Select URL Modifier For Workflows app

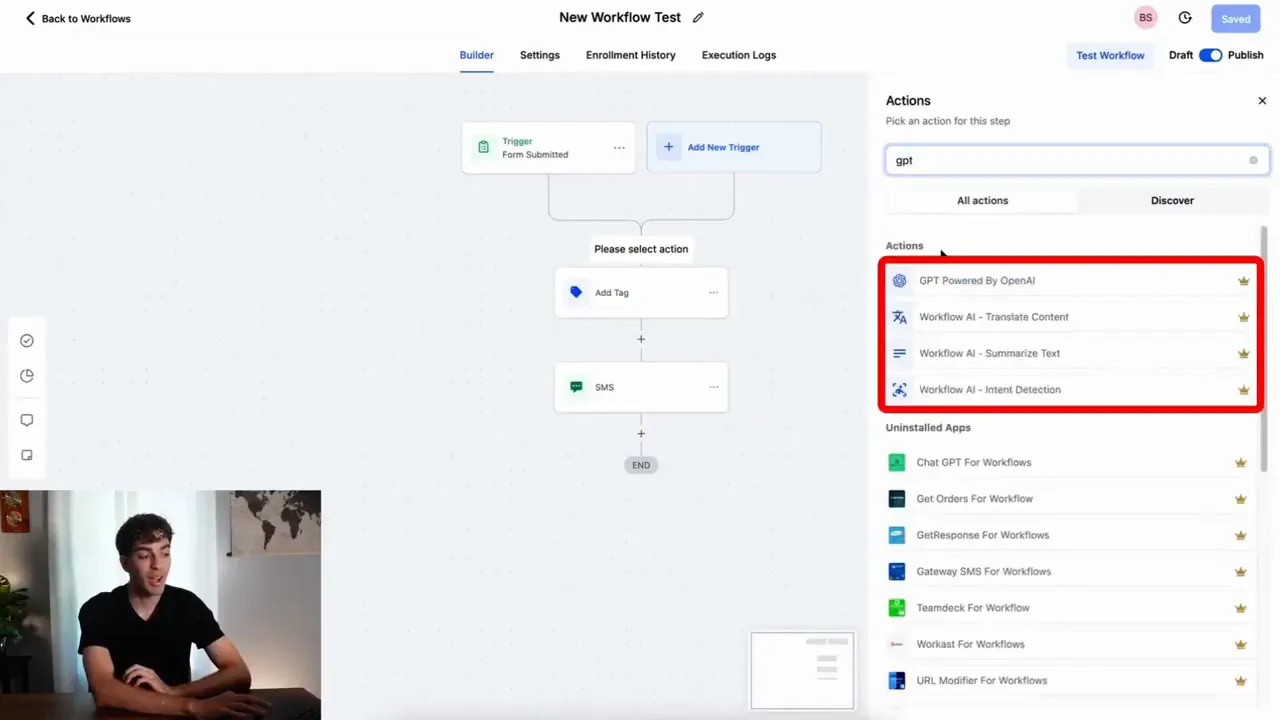(x=1069, y=681)
